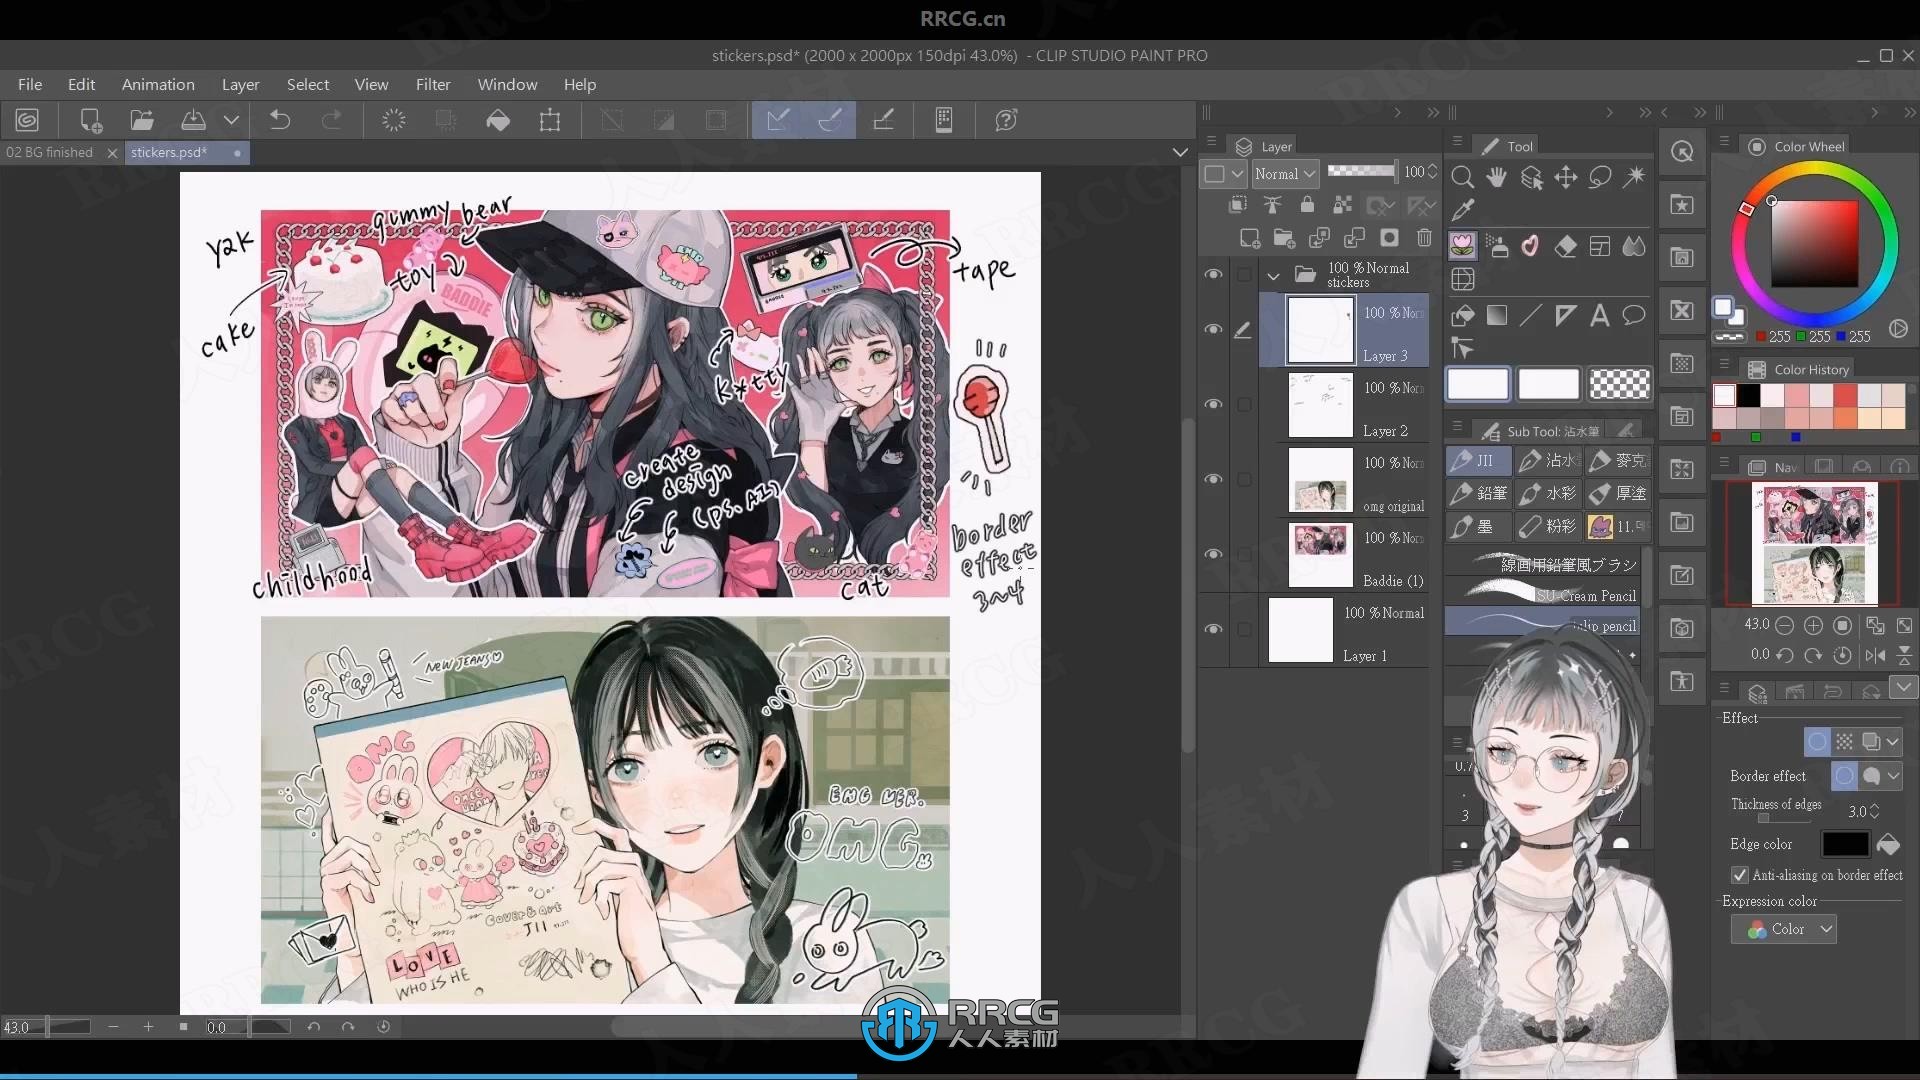Select the Blend droplets tool
1920x1080 pixels.
click(1634, 245)
